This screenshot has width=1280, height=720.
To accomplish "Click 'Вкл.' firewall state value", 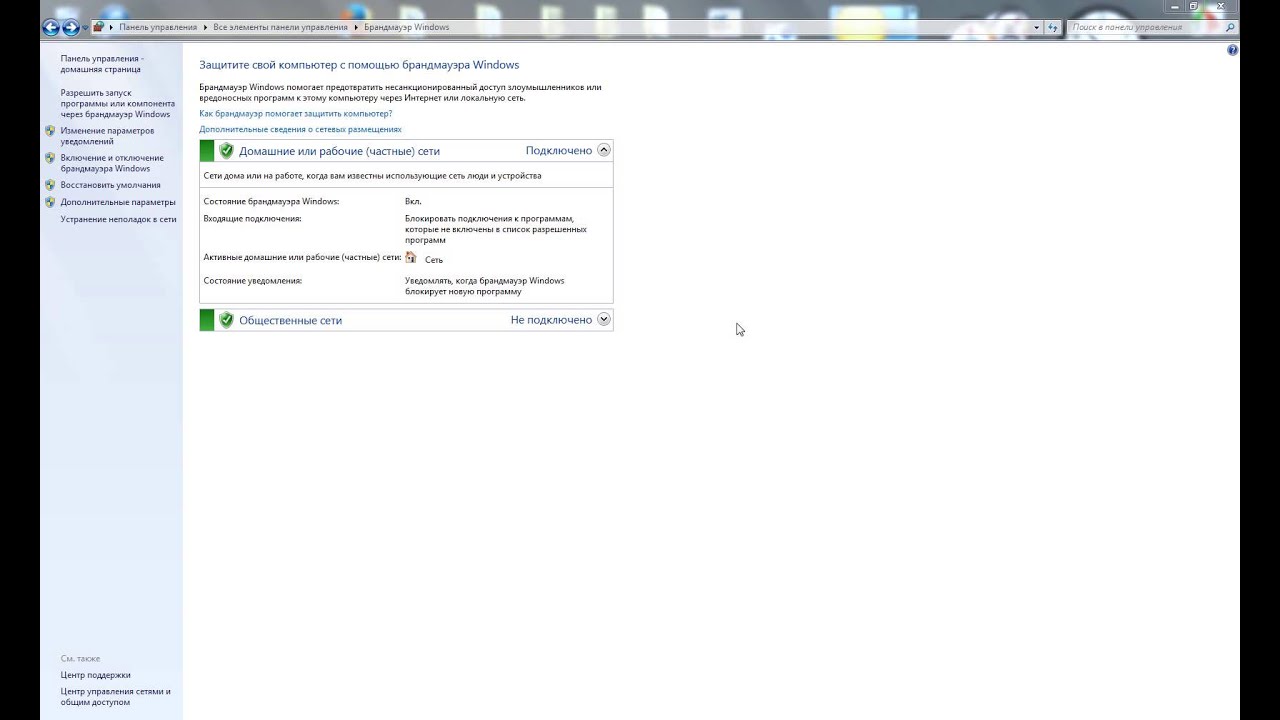I will [413, 202].
